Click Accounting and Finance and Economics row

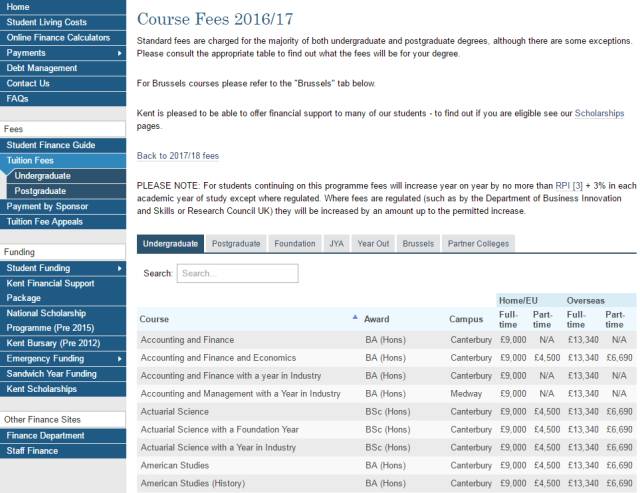click(387, 358)
